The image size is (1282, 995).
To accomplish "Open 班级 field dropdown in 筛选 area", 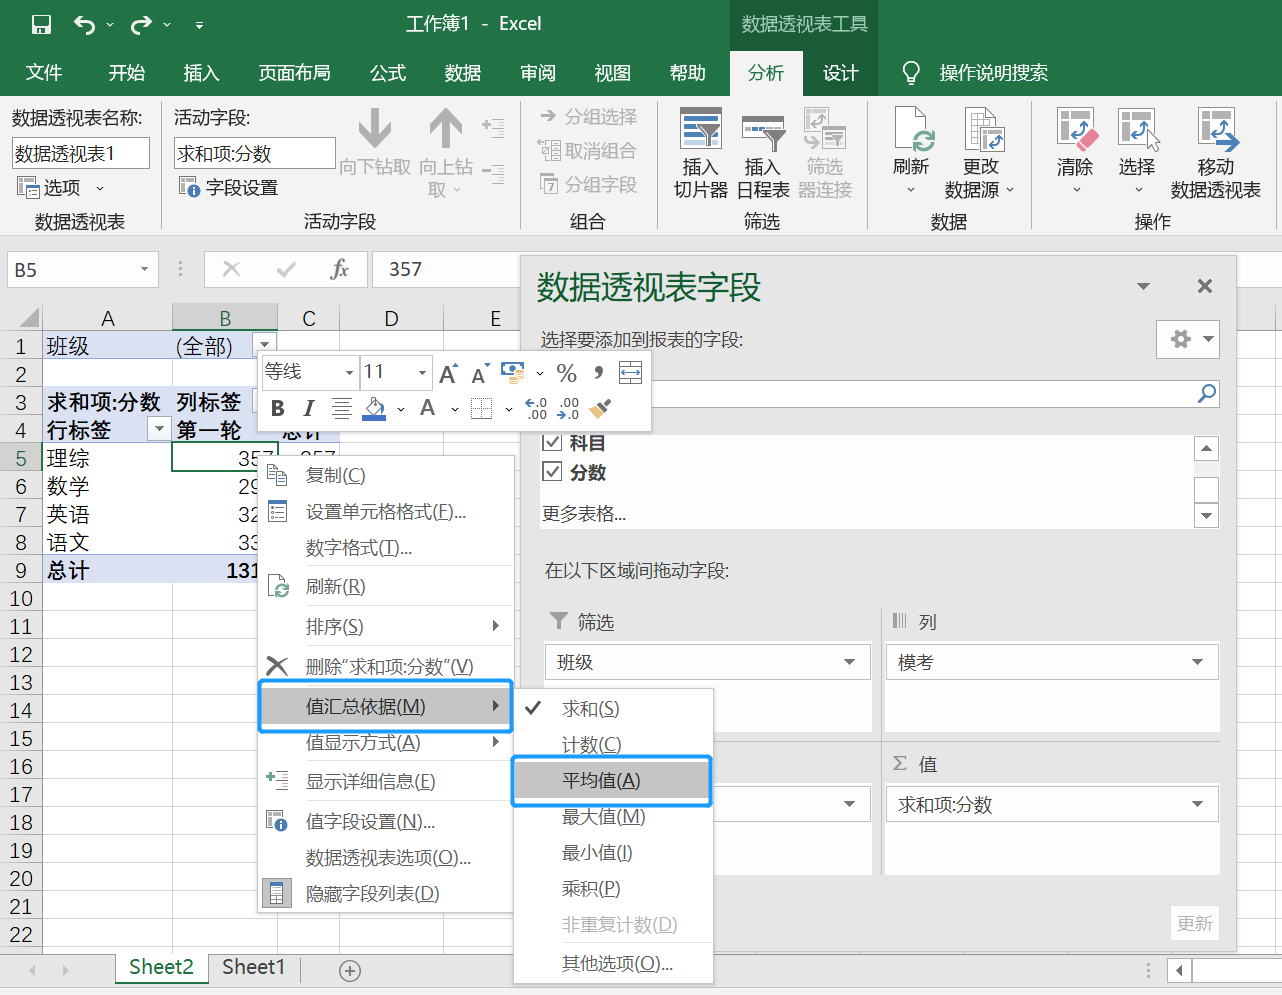I will [849, 662].
